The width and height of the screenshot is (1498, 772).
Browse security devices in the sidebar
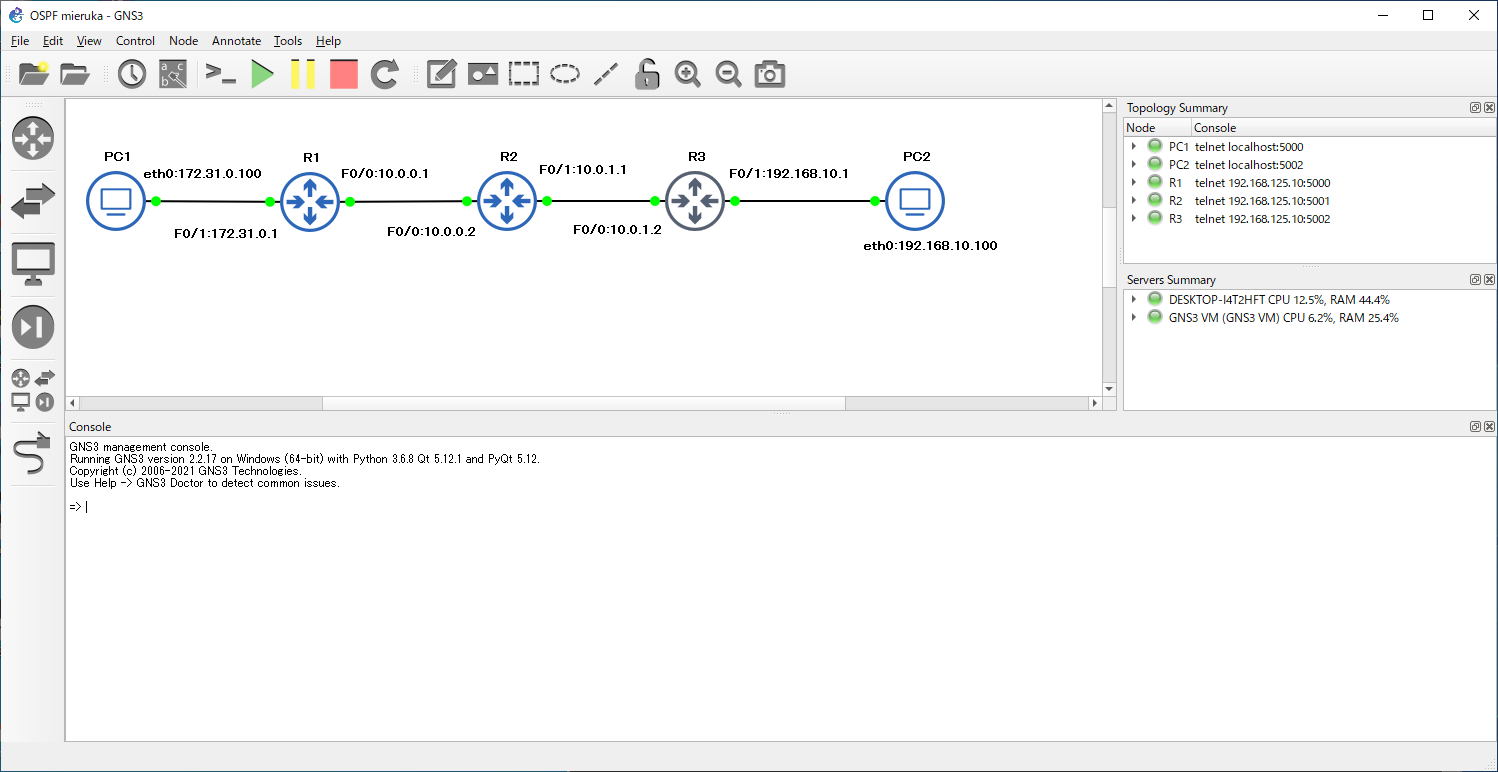33,327
